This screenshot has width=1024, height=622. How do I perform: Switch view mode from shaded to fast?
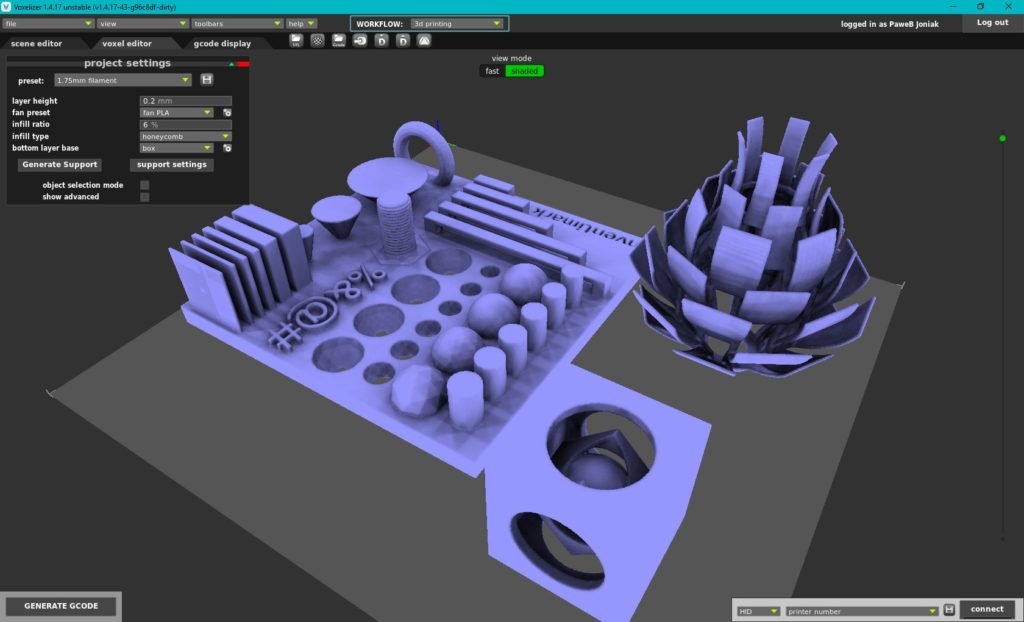(491, 71)
